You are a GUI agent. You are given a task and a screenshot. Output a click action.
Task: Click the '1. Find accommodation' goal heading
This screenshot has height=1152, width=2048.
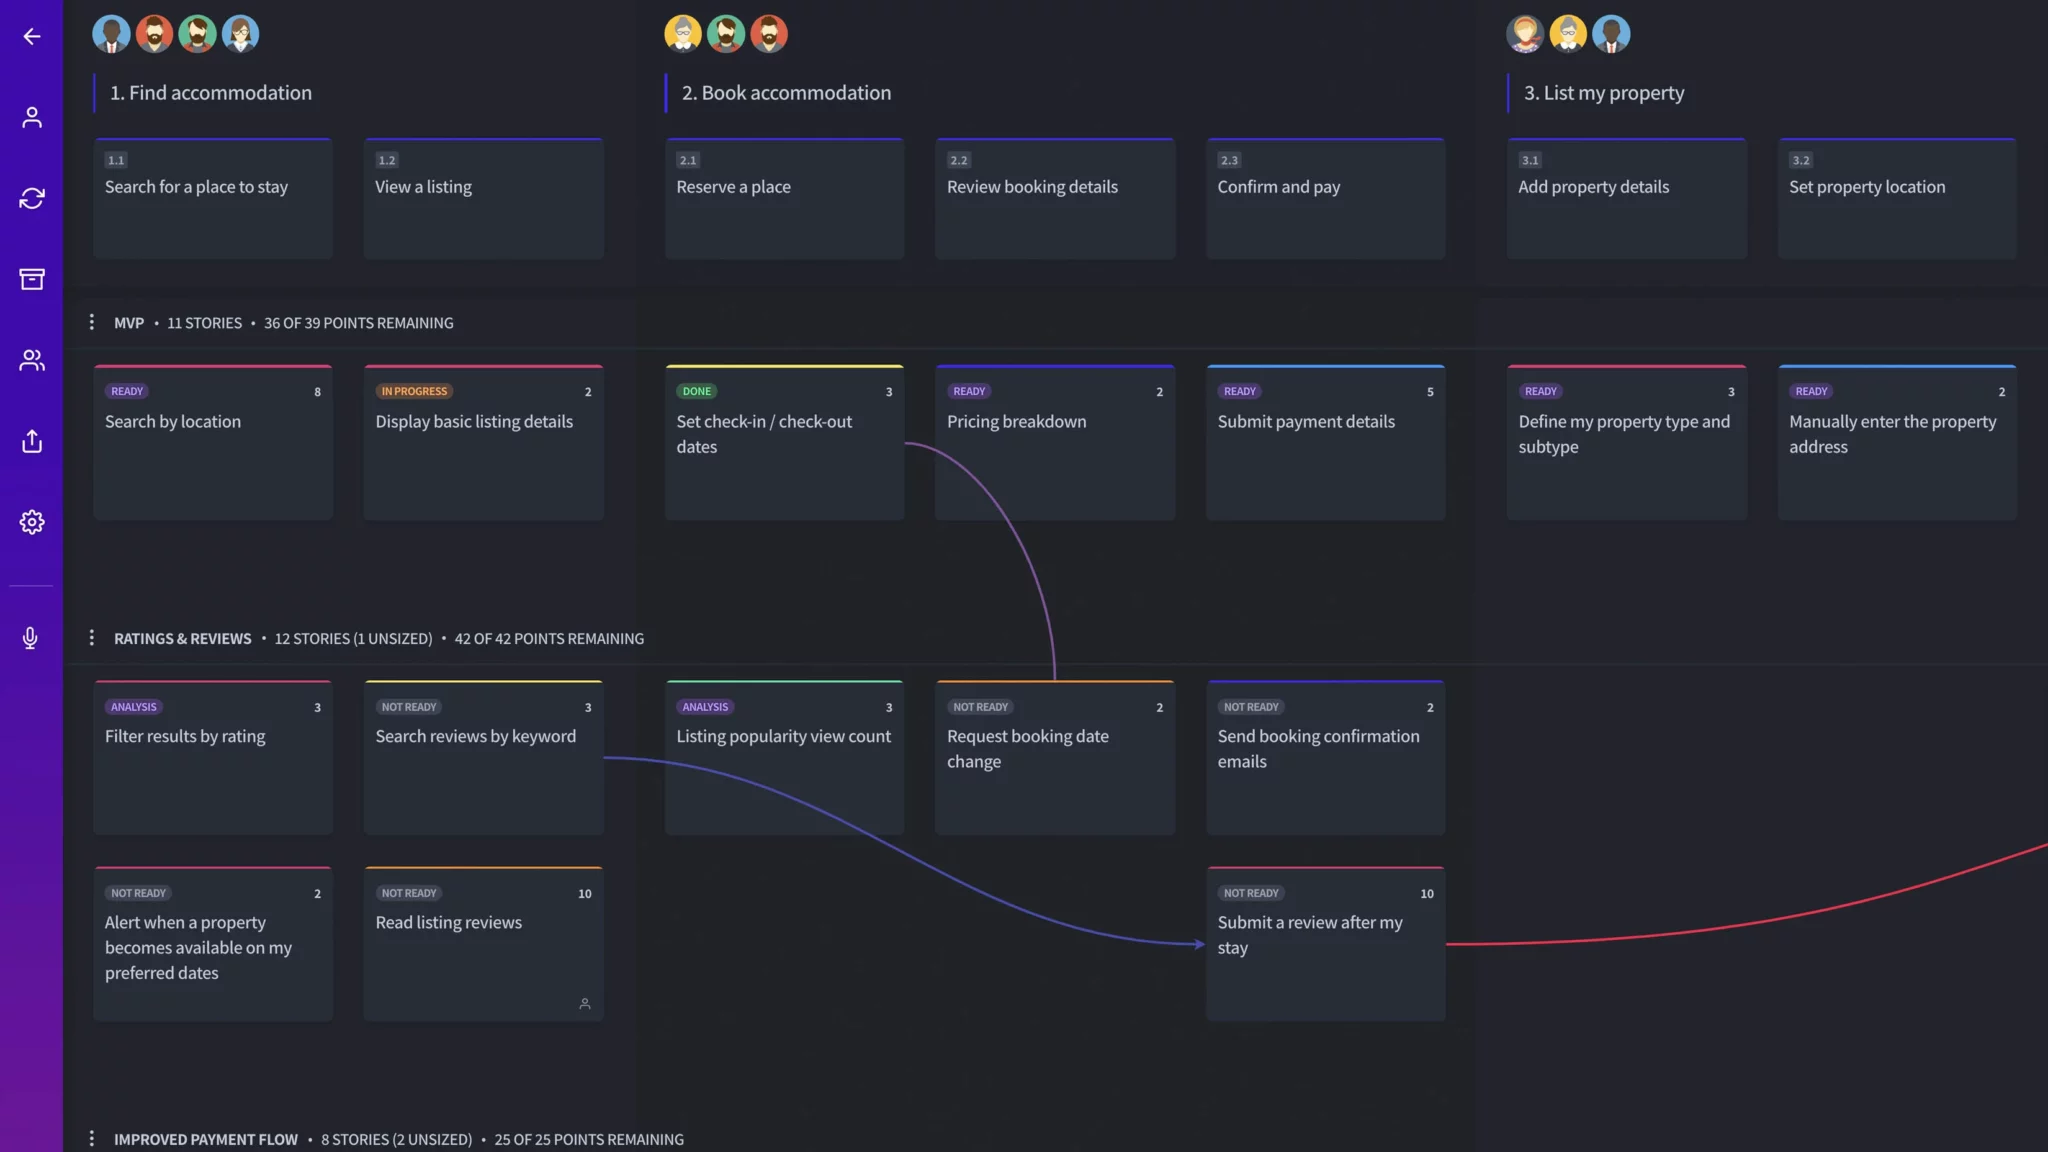click(x=211, y=93)
